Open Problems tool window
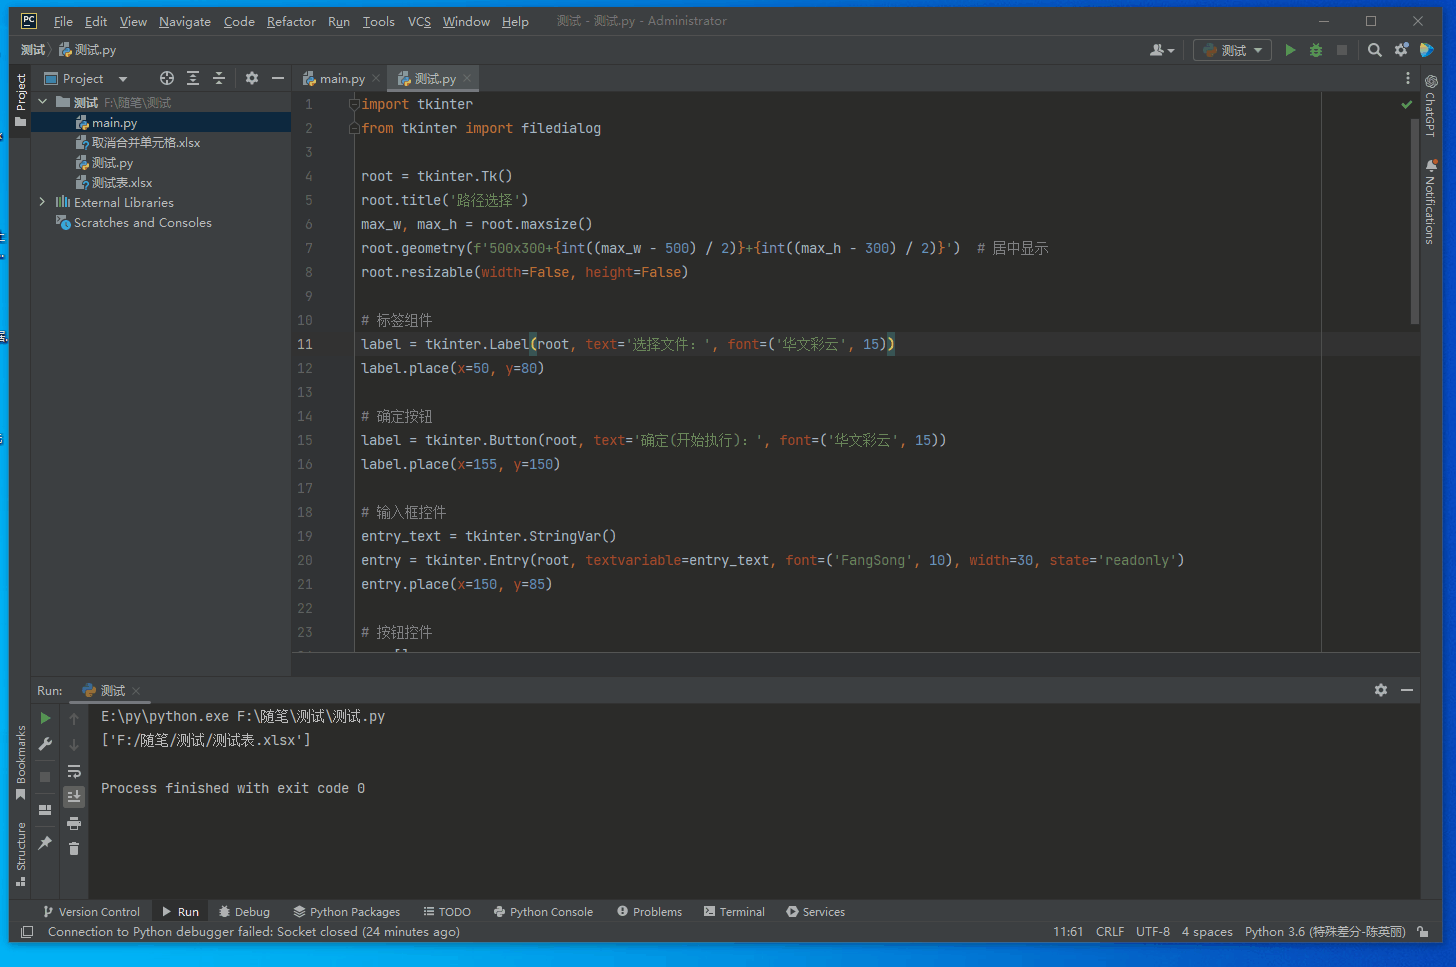 (x=649, y=912)
